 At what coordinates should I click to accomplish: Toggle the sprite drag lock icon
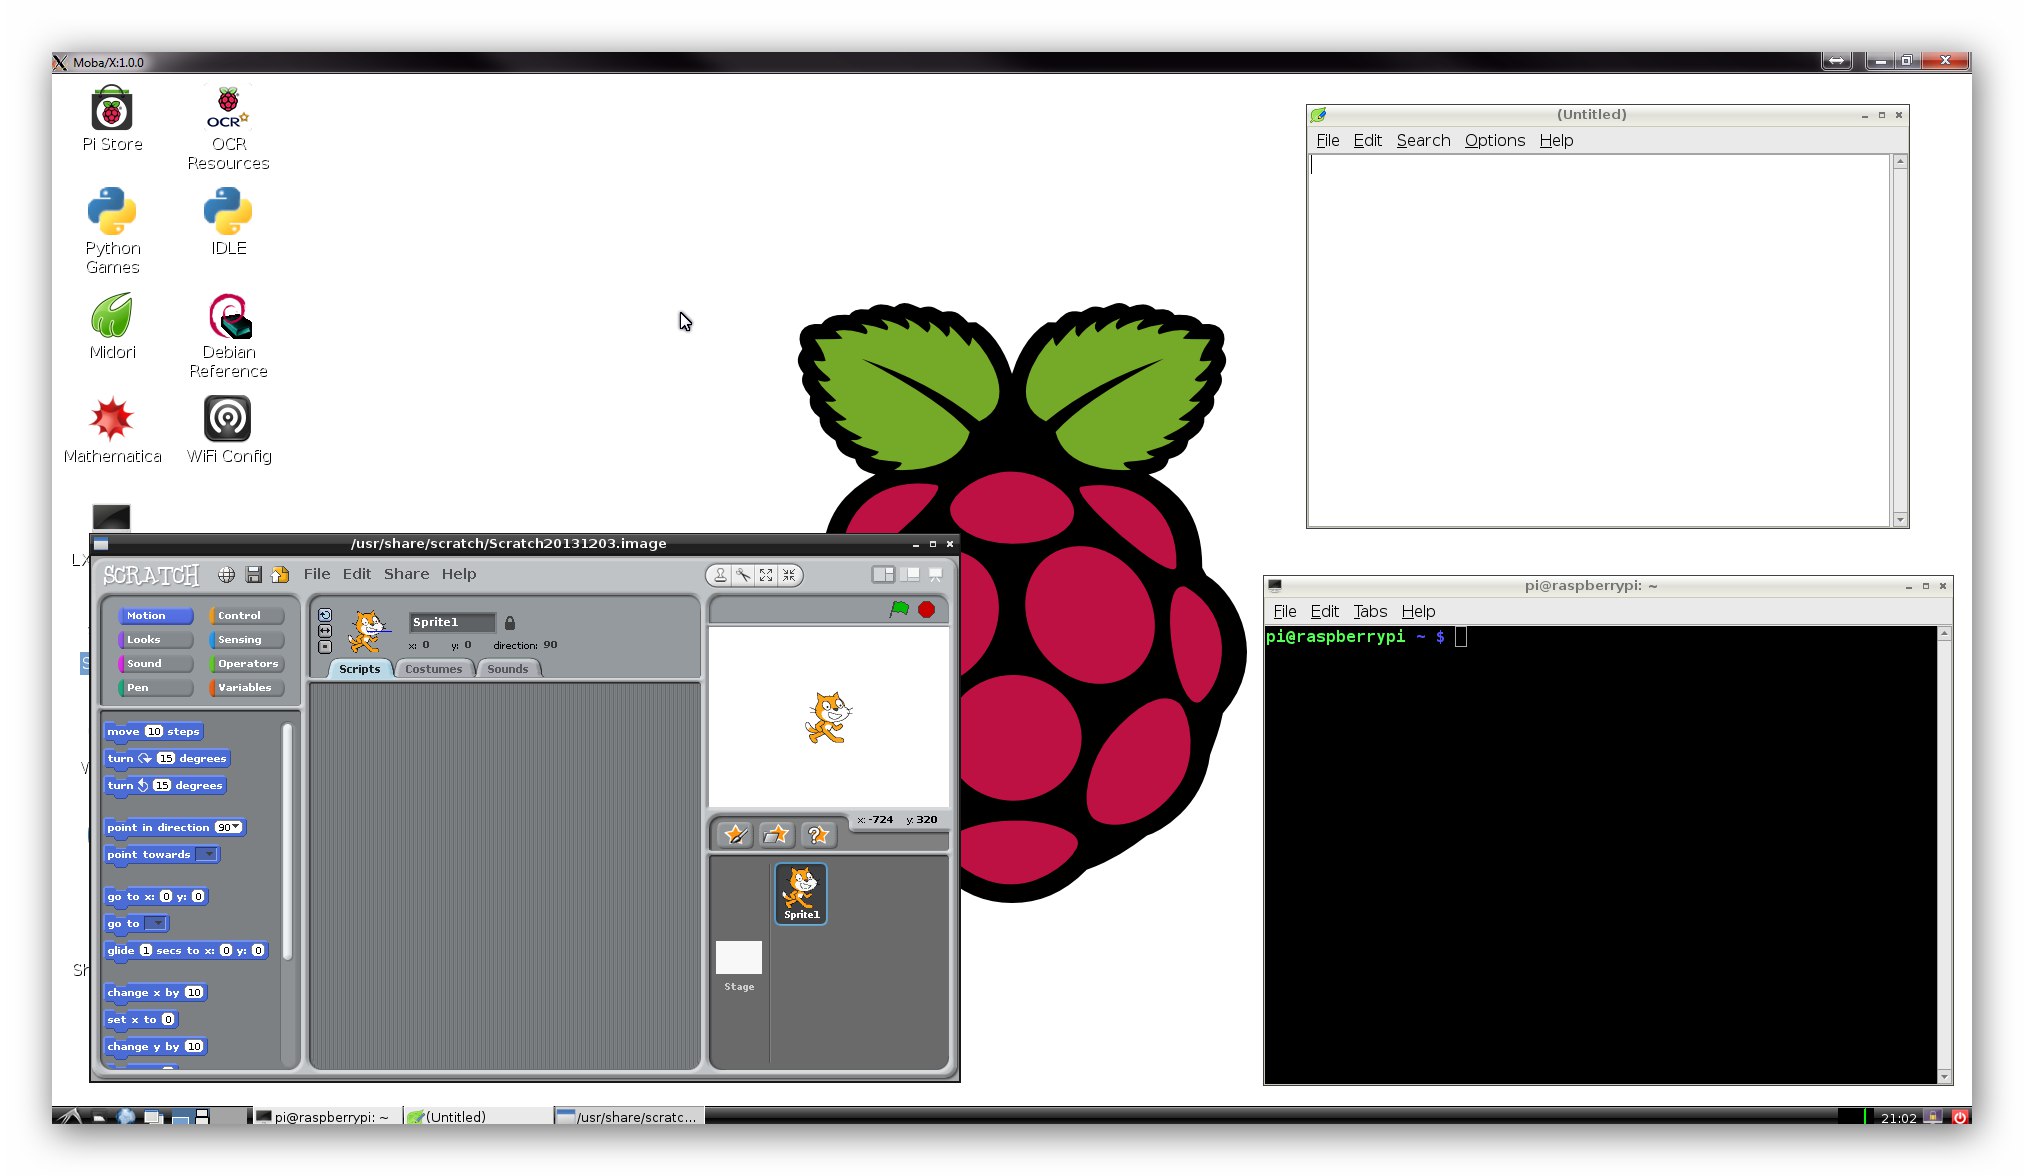(x=510, y=623)
